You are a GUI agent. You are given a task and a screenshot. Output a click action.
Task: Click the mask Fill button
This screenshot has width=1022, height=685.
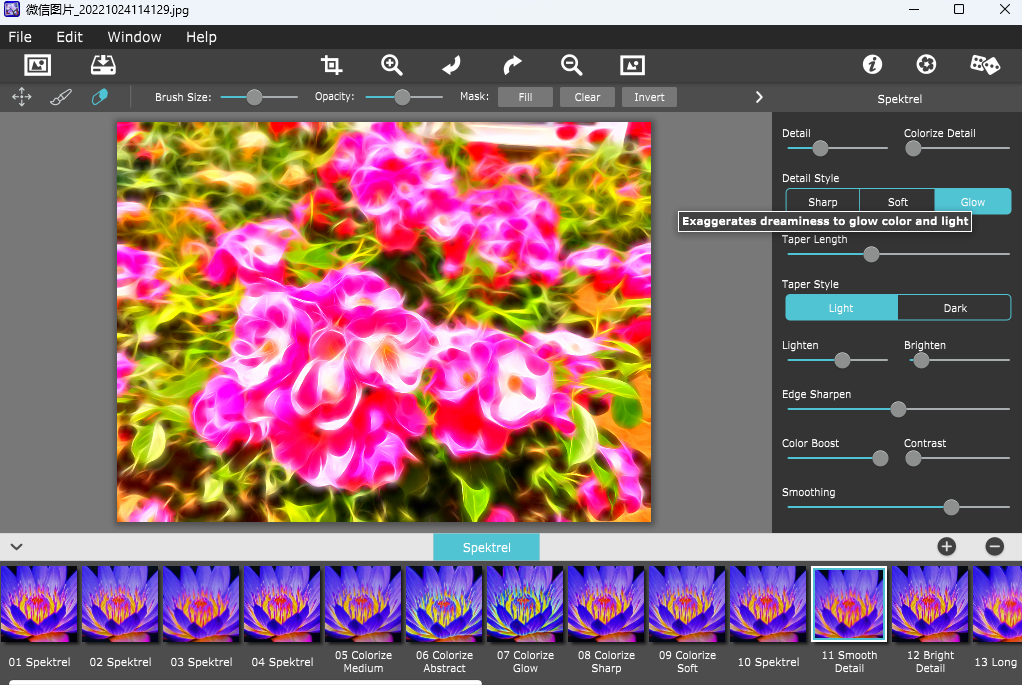click(x=525, y=97)
